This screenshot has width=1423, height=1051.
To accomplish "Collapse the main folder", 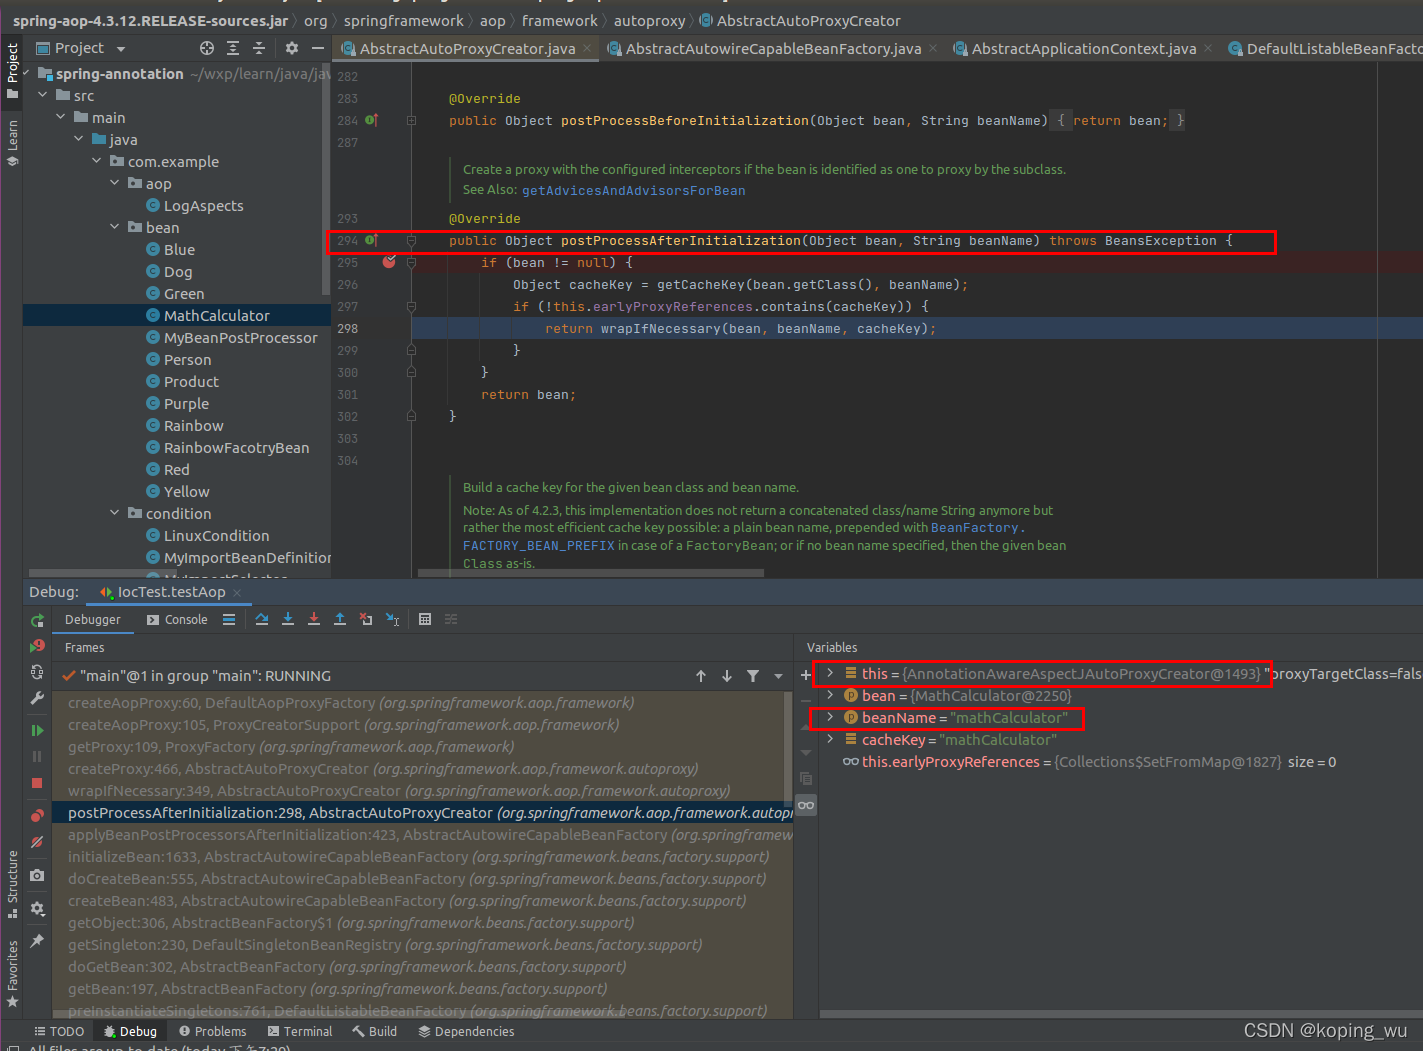I will (60, 117).
